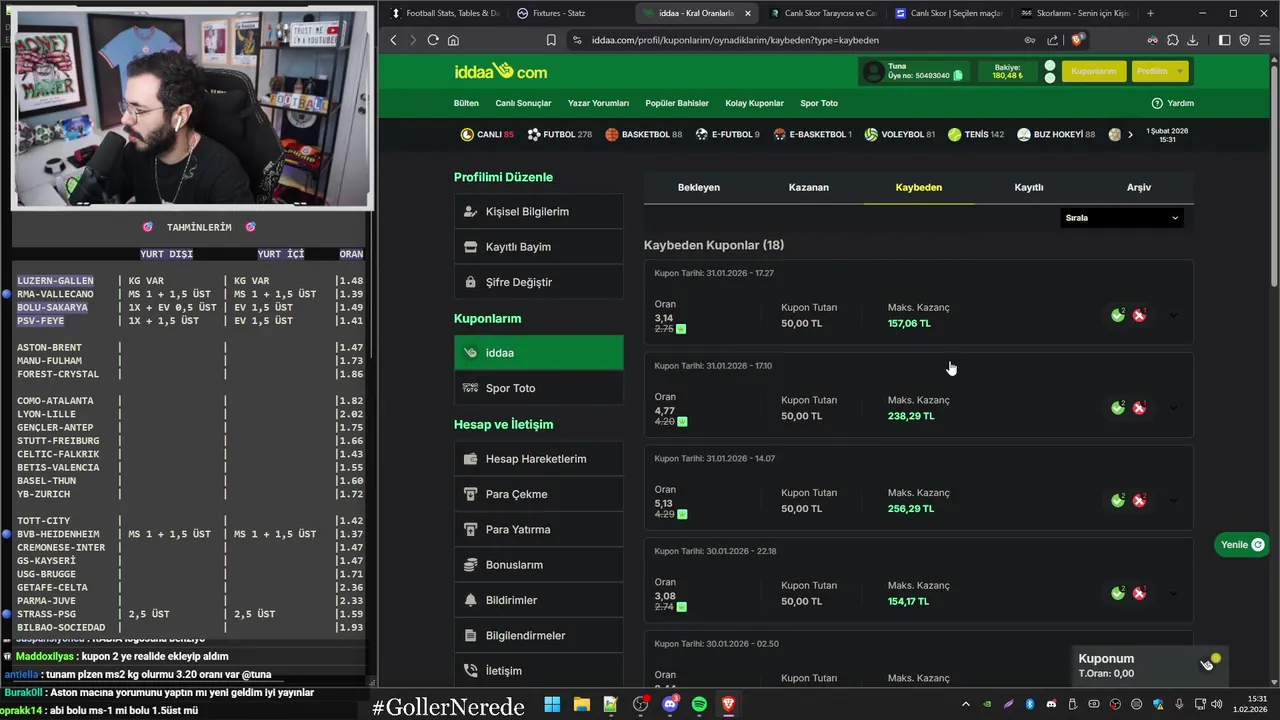Image resolution: width=1280 pixels, height=720 pixels.
Task: Open Şifre Değiştir sidebar item
Action: point(539,282)
